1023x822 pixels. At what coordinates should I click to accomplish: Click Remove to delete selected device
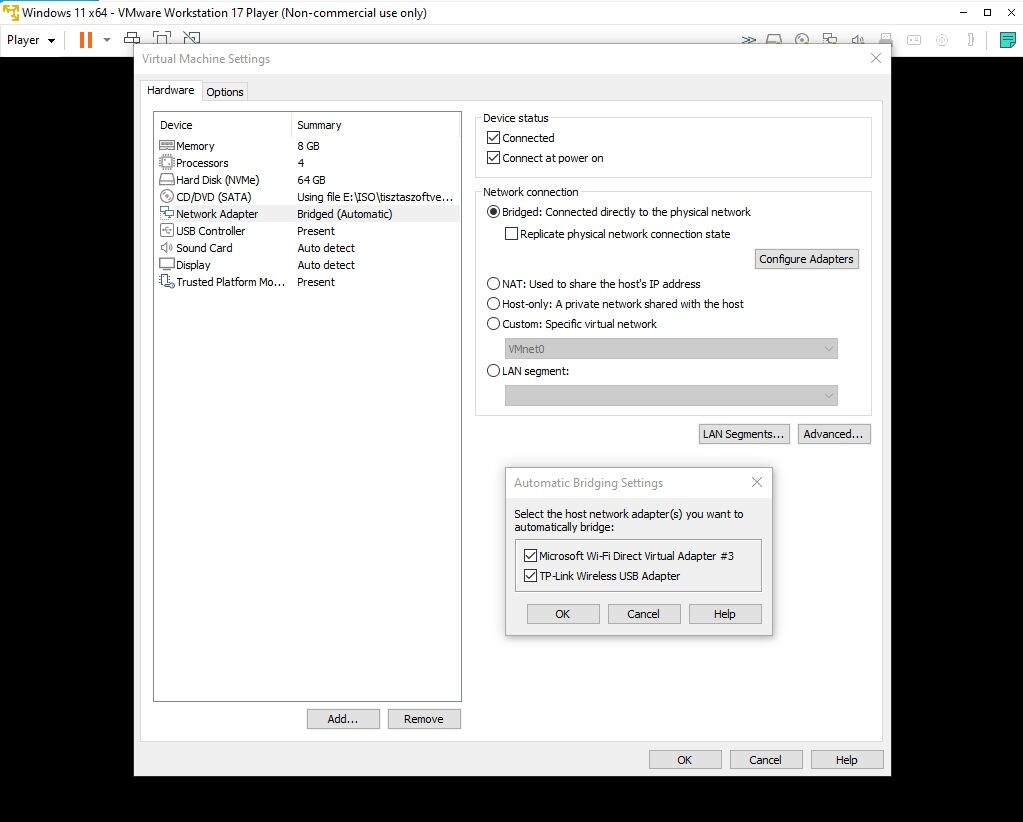tap(424, 719)
